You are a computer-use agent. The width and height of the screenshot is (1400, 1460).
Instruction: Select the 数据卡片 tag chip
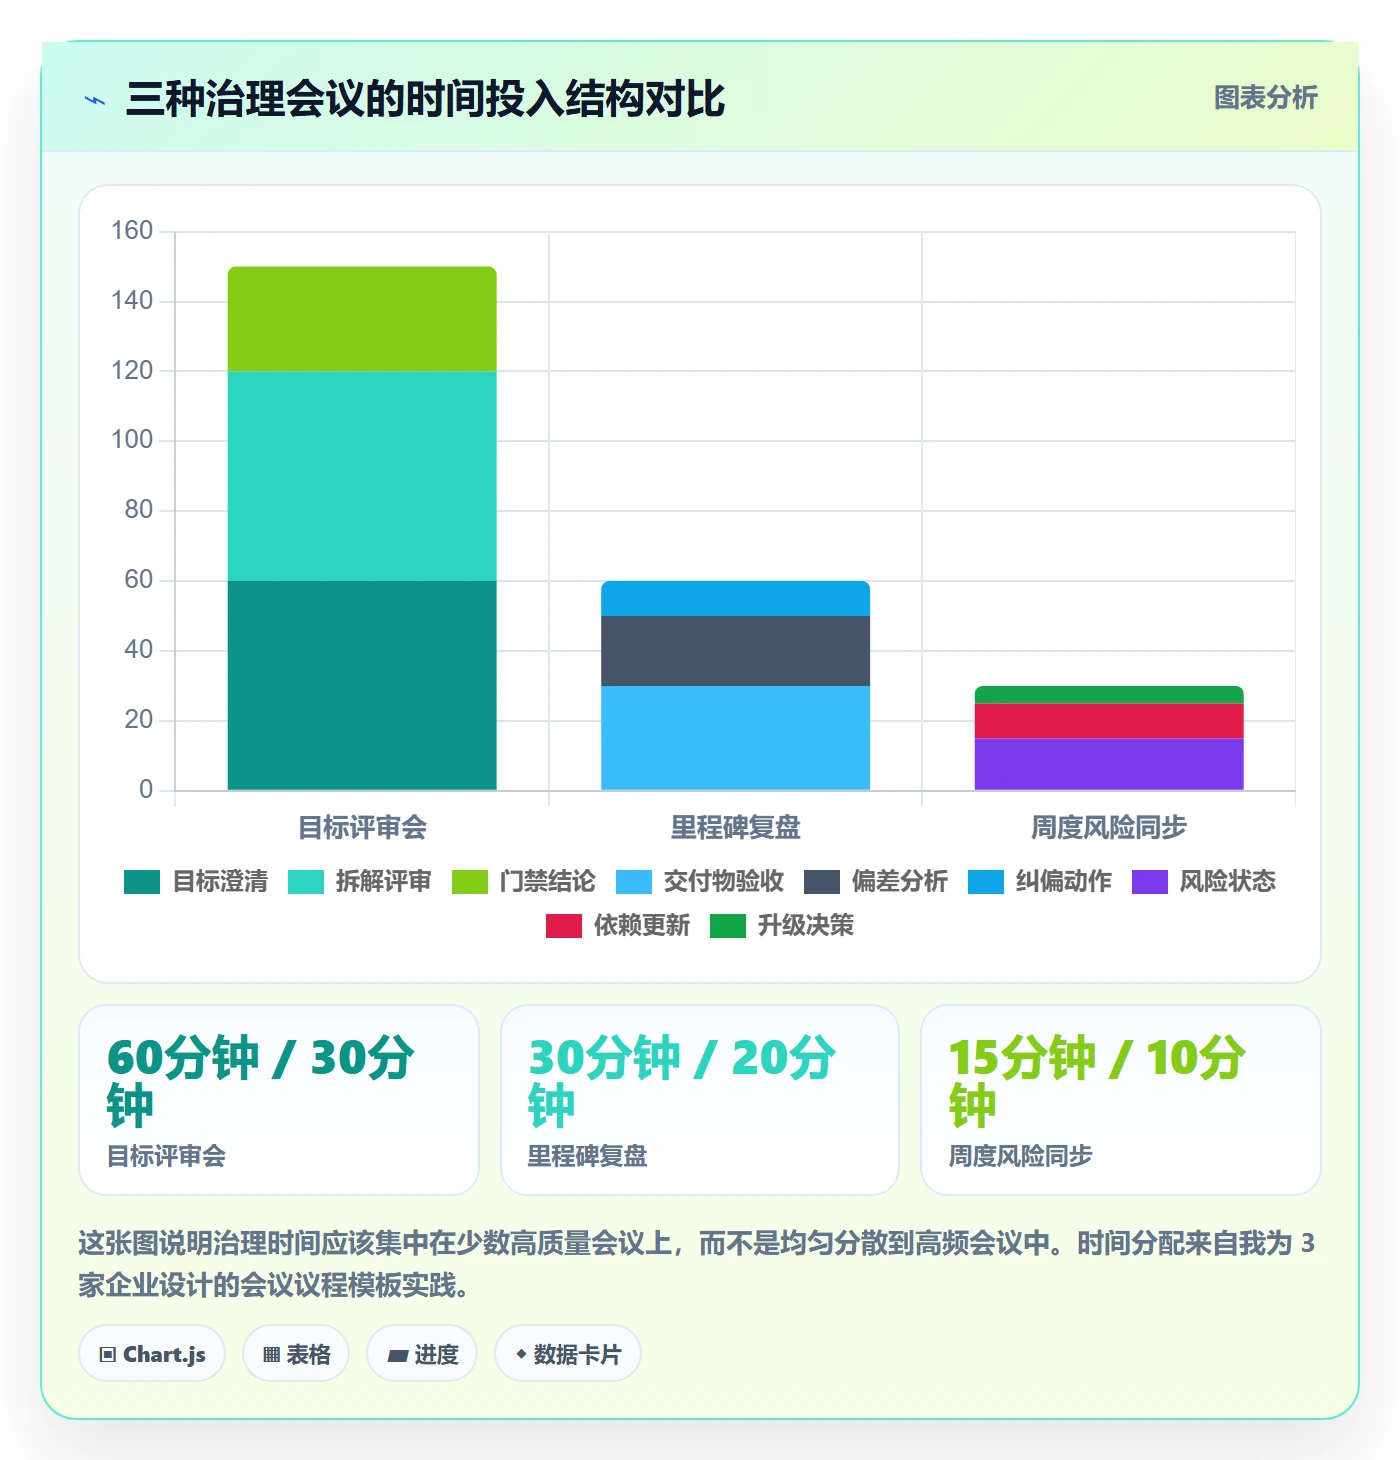point(568,1354)
